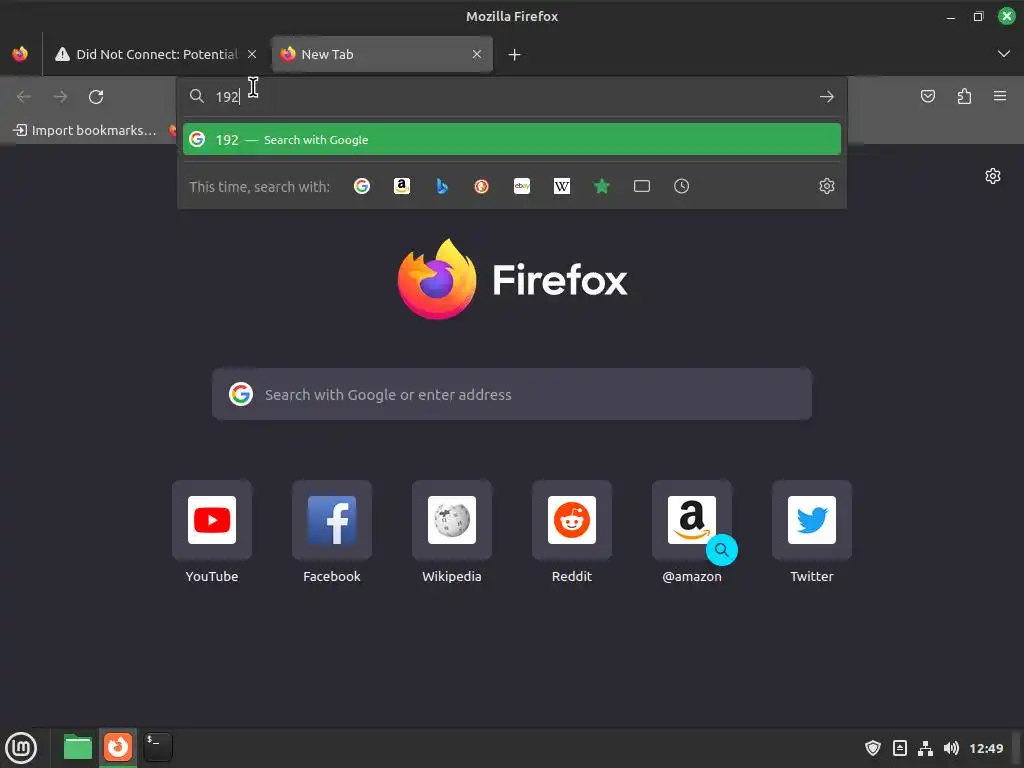This screenshot has width=1024, height=768.
Task: Search this time with Amazon
Action: pos(402,186)
